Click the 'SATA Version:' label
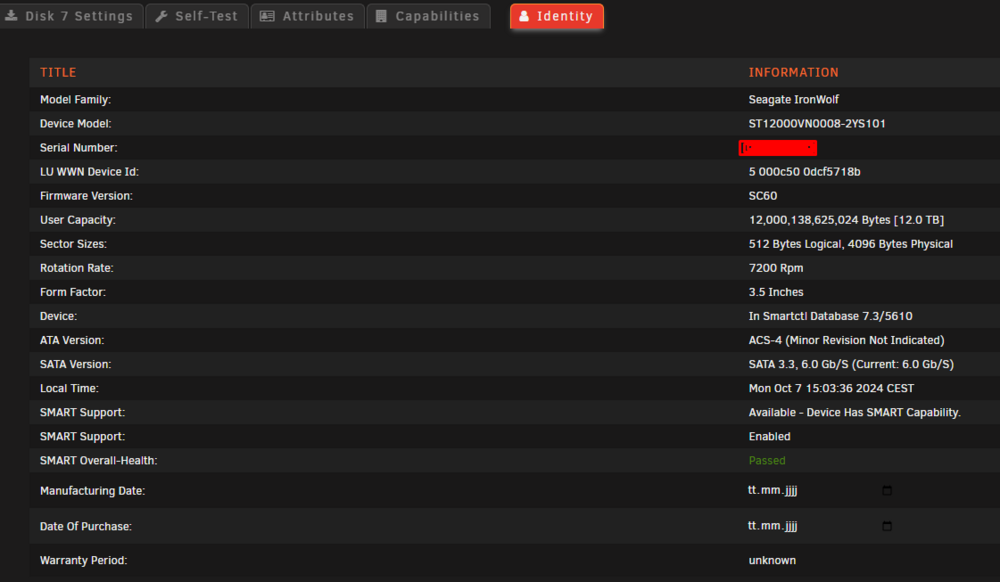Viewport: 1000px width, 582px height. tap(75, 365)
